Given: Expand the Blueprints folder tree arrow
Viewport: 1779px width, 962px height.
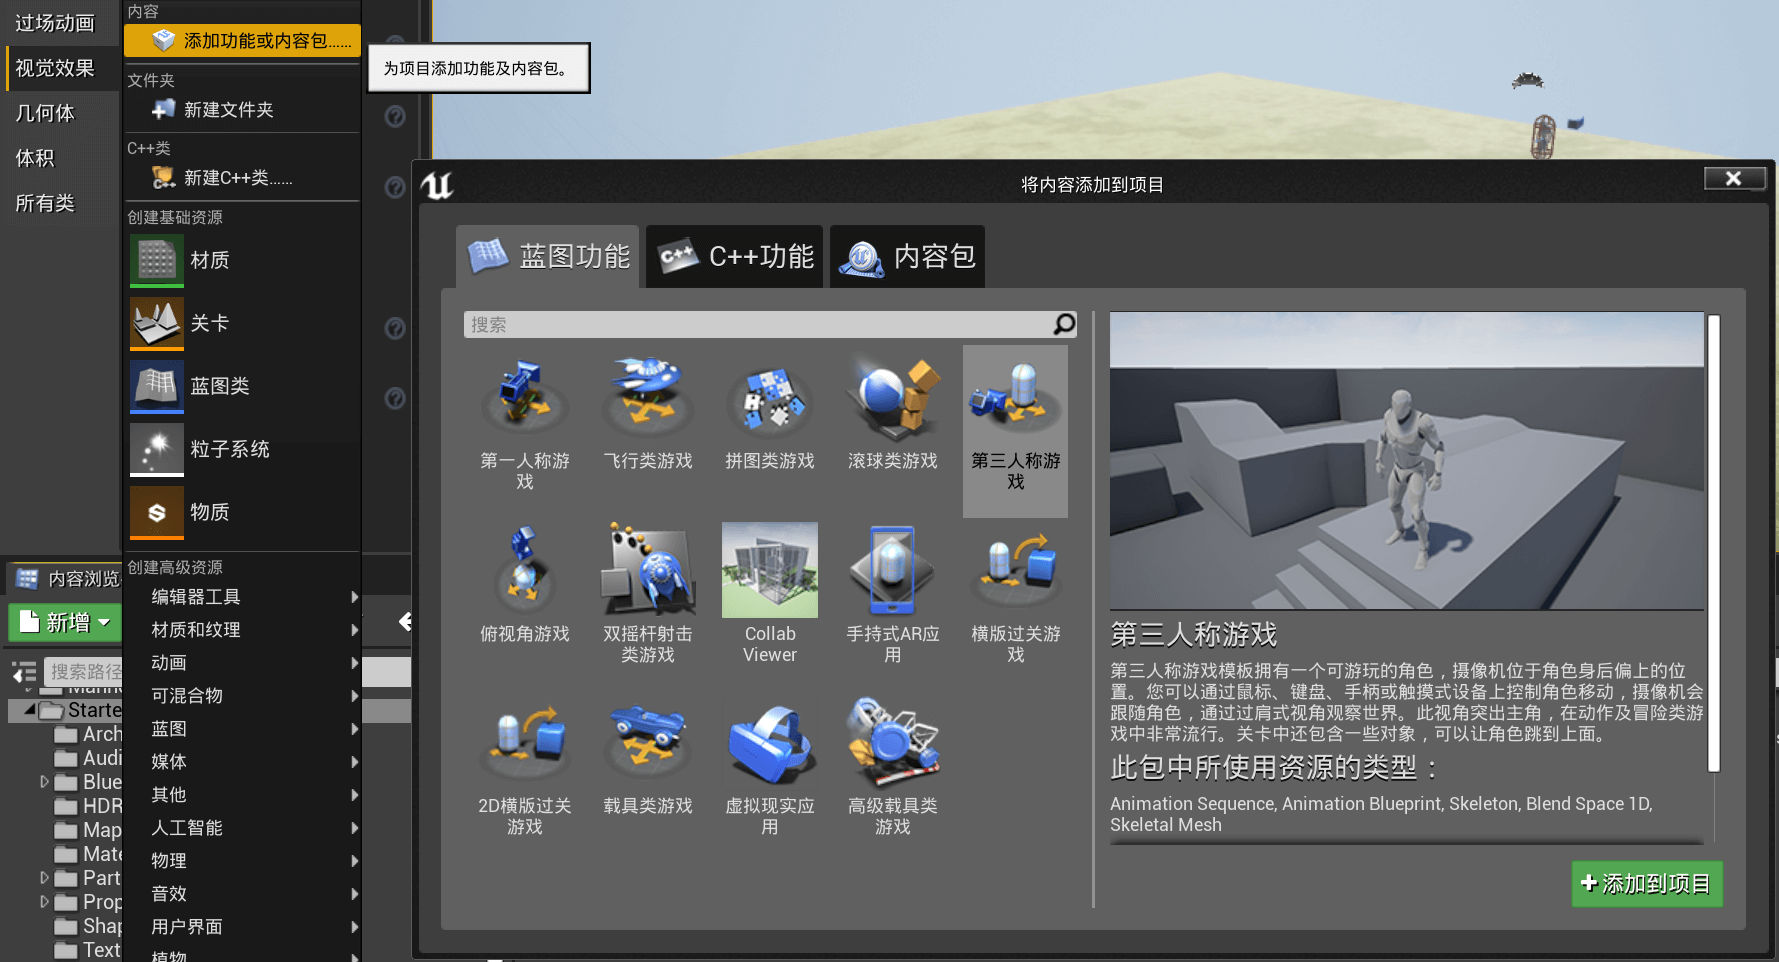Looking at the screenshot, I should point(44,782).
